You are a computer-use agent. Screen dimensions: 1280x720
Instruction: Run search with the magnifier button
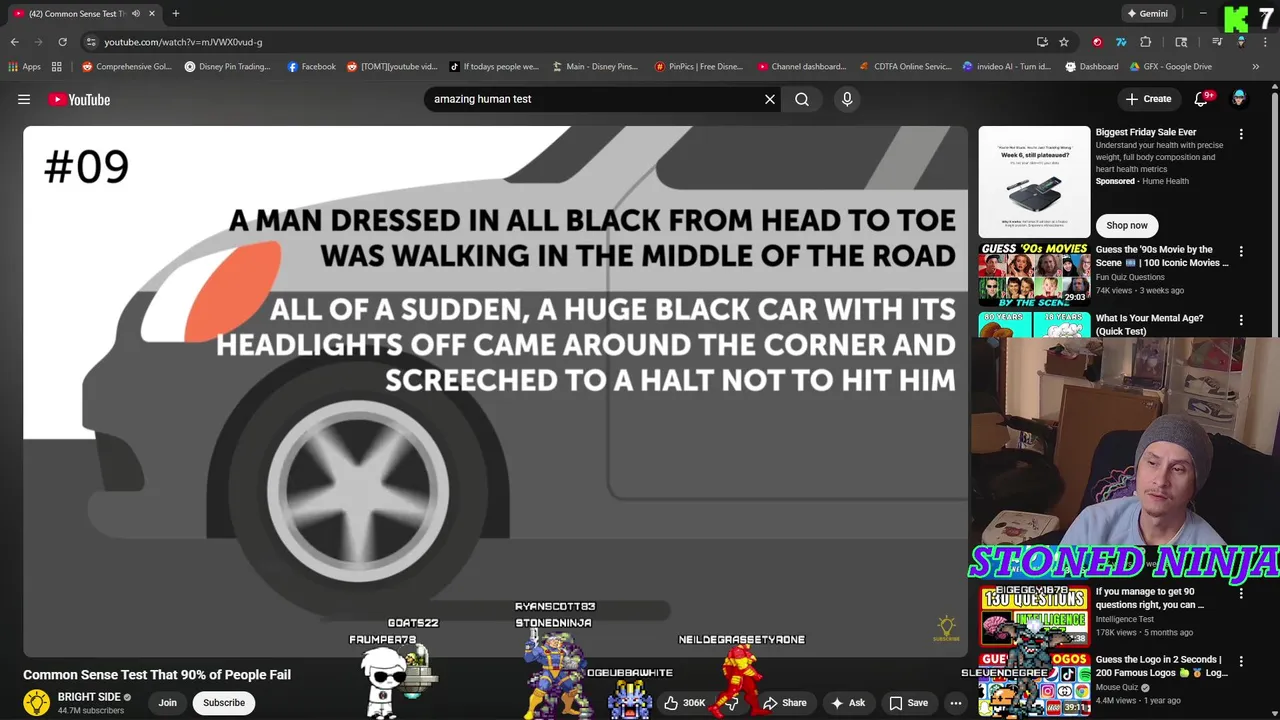(802, 99)
